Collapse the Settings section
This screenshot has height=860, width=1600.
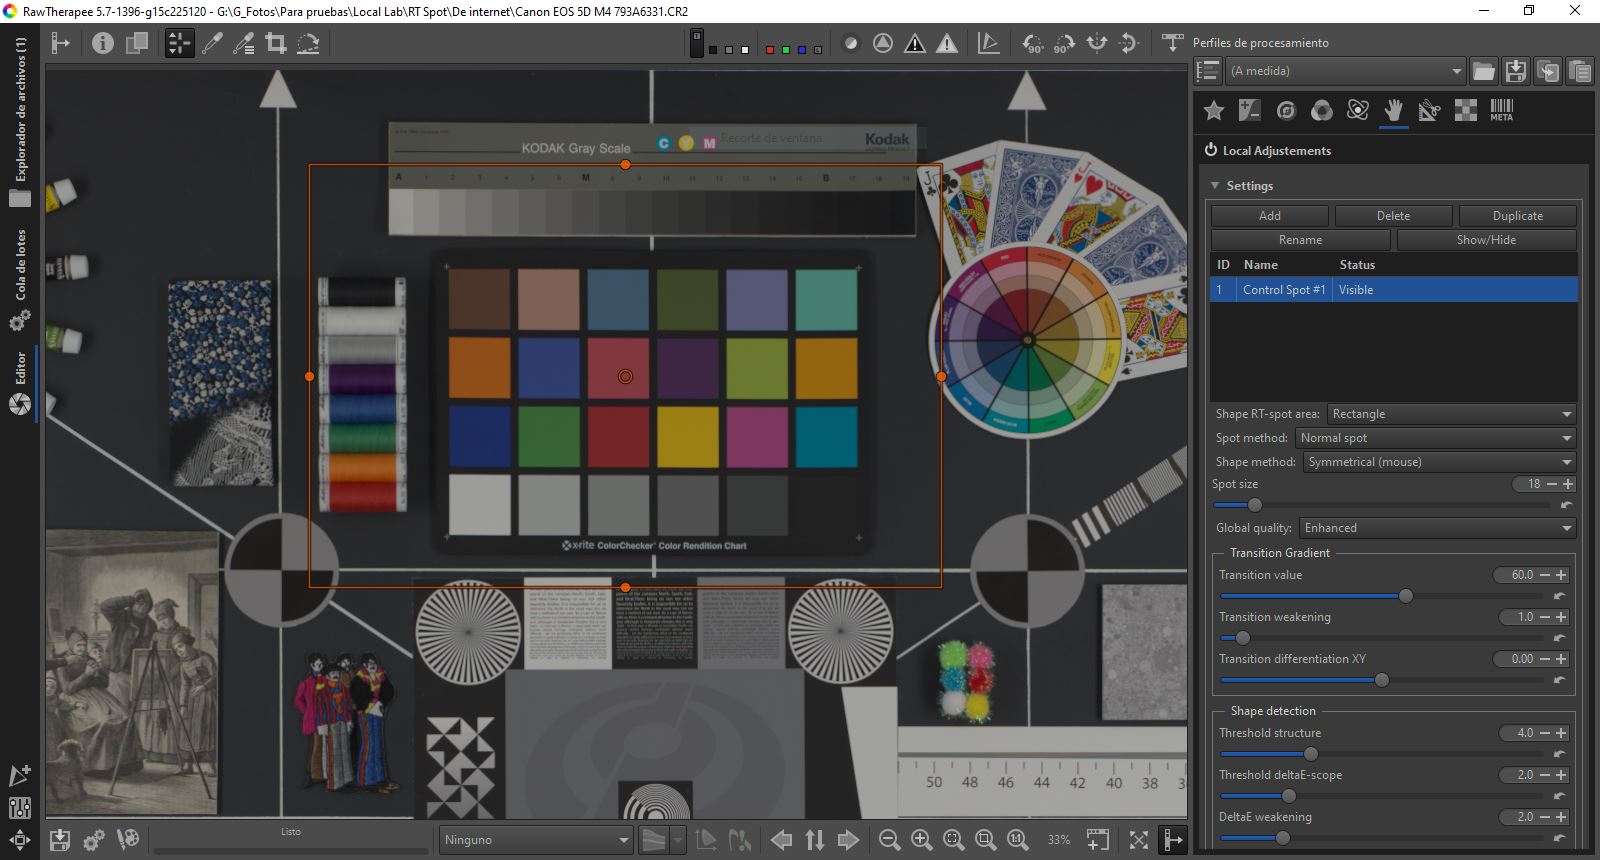[1215, 186]
